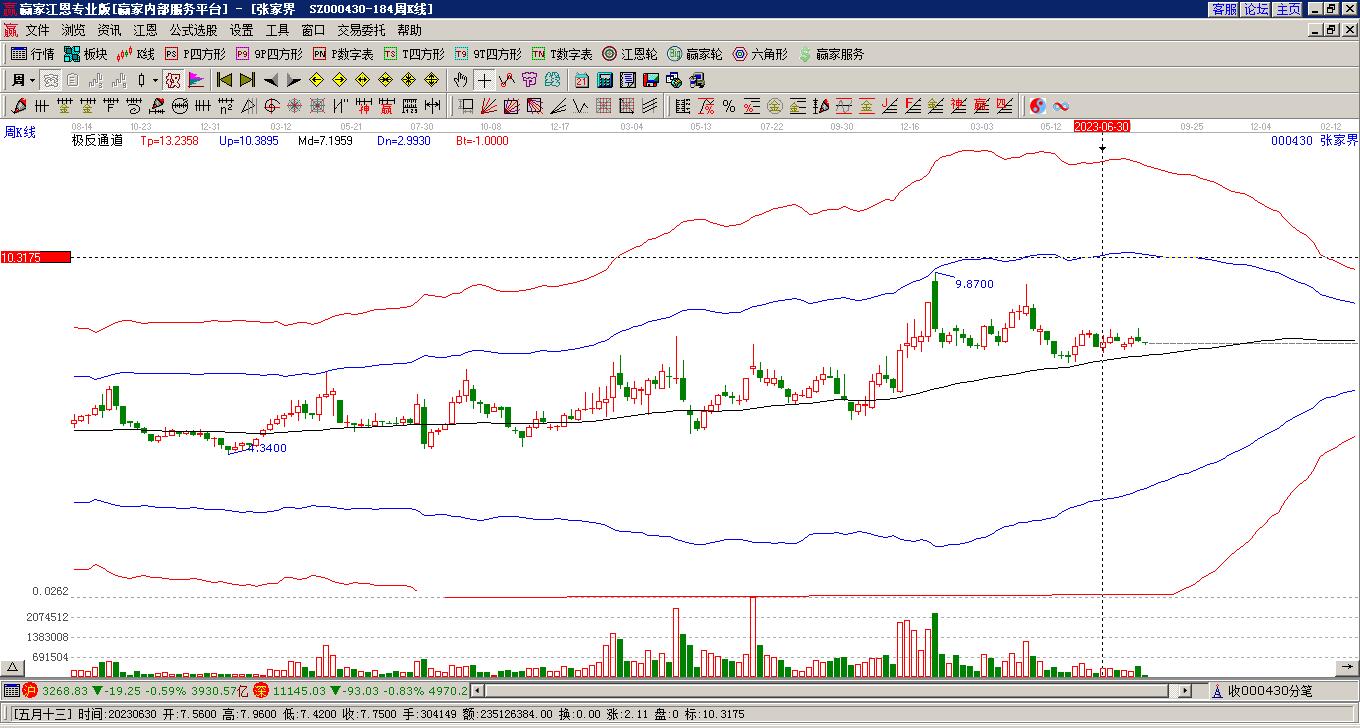Click the 客服 button in title bar

pyautogui.click(x=1224, y=9)
